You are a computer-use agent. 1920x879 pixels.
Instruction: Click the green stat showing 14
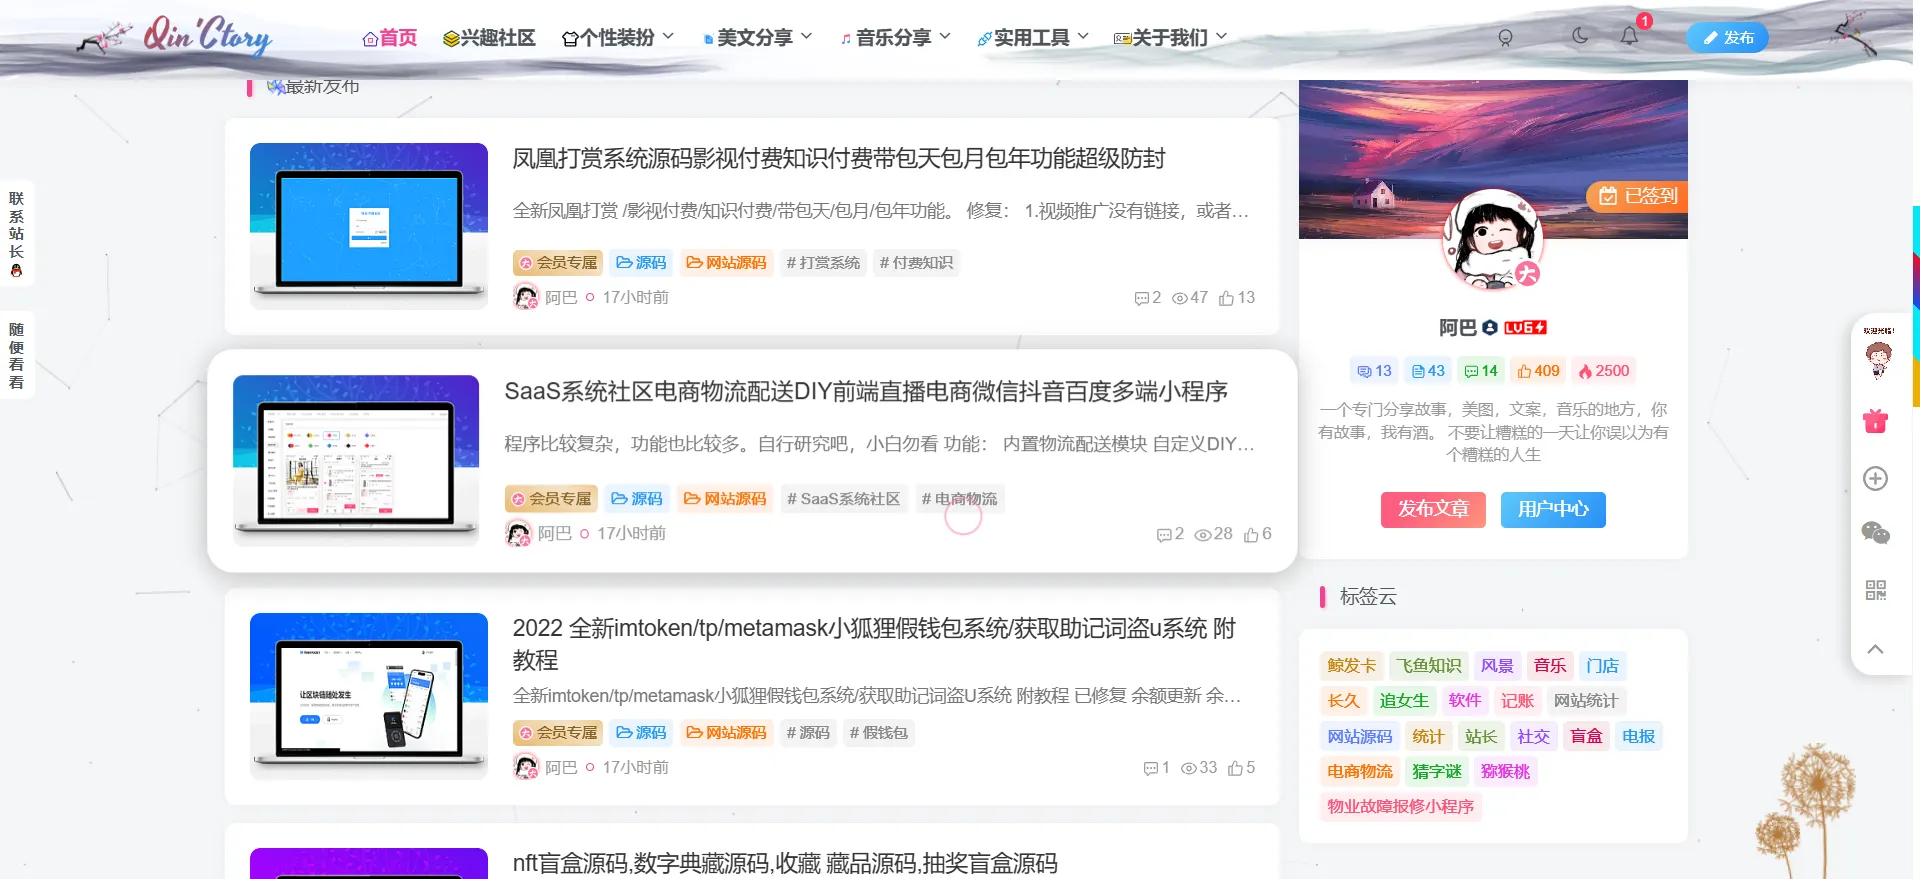tap(1481, 371)
